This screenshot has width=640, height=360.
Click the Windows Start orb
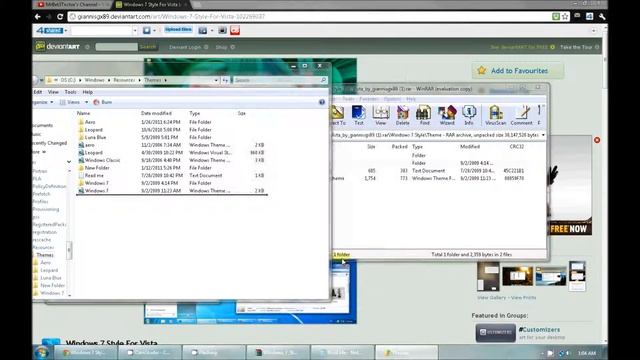pyautogui.click(x=42, y=353)
